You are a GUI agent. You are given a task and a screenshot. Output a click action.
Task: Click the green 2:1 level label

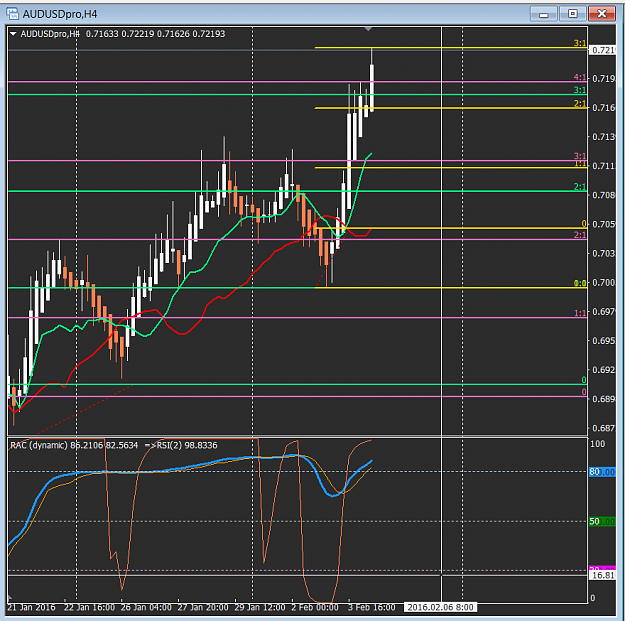point(580,187)
